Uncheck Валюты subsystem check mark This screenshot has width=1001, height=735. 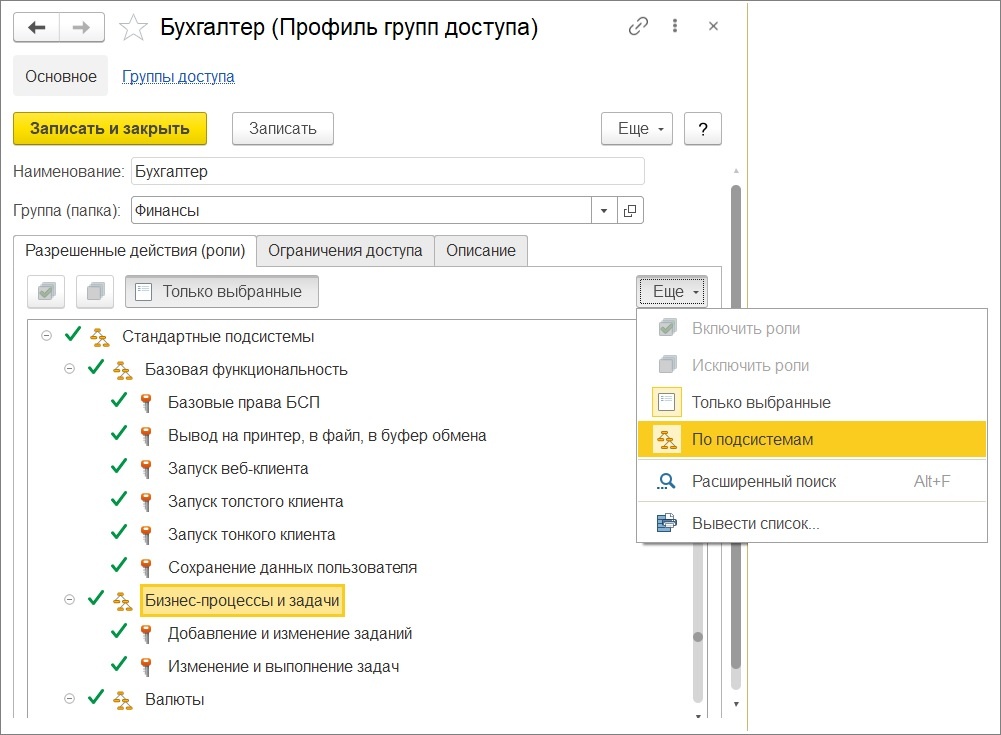pos(96,697)
